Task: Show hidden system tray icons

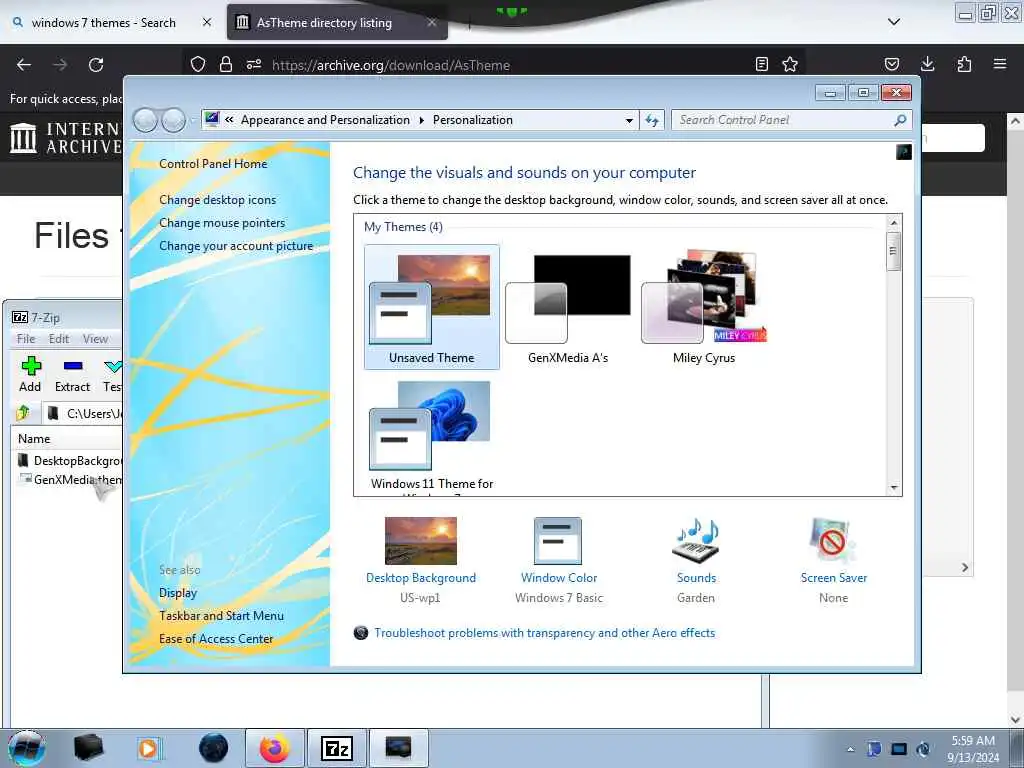Action: tap(850, 749)
